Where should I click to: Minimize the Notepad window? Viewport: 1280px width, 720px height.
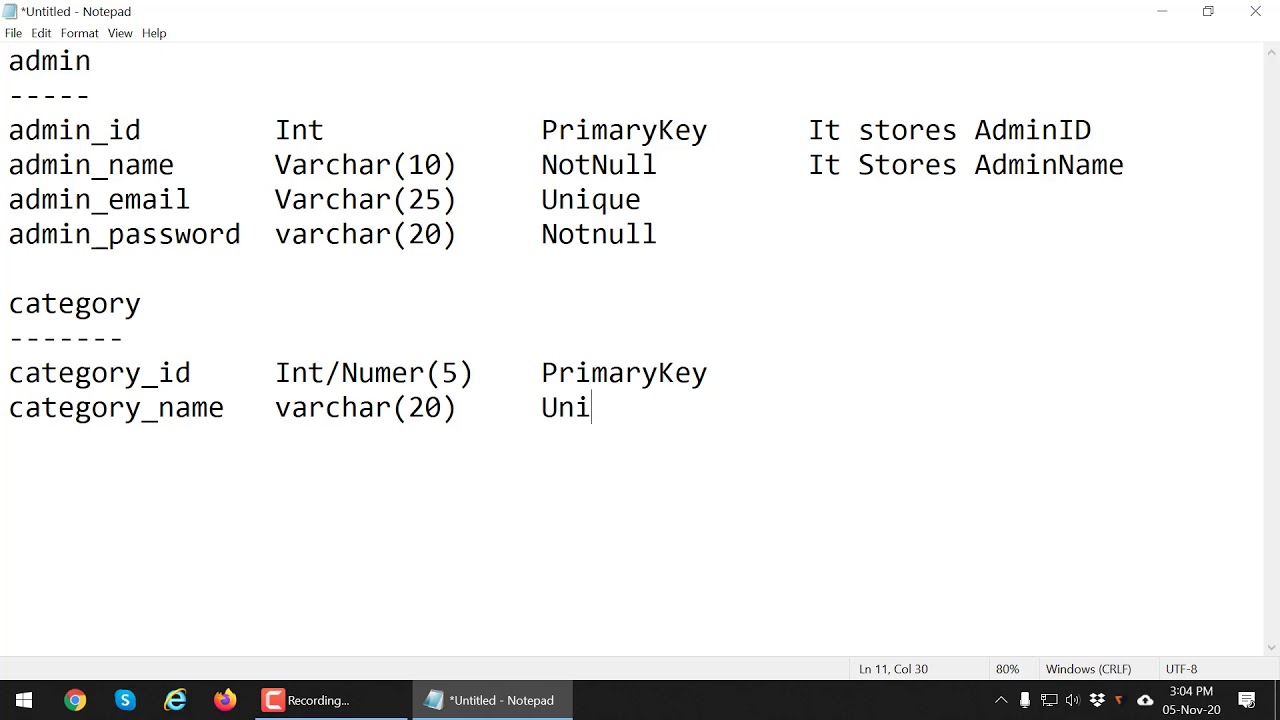point(1162,11)
